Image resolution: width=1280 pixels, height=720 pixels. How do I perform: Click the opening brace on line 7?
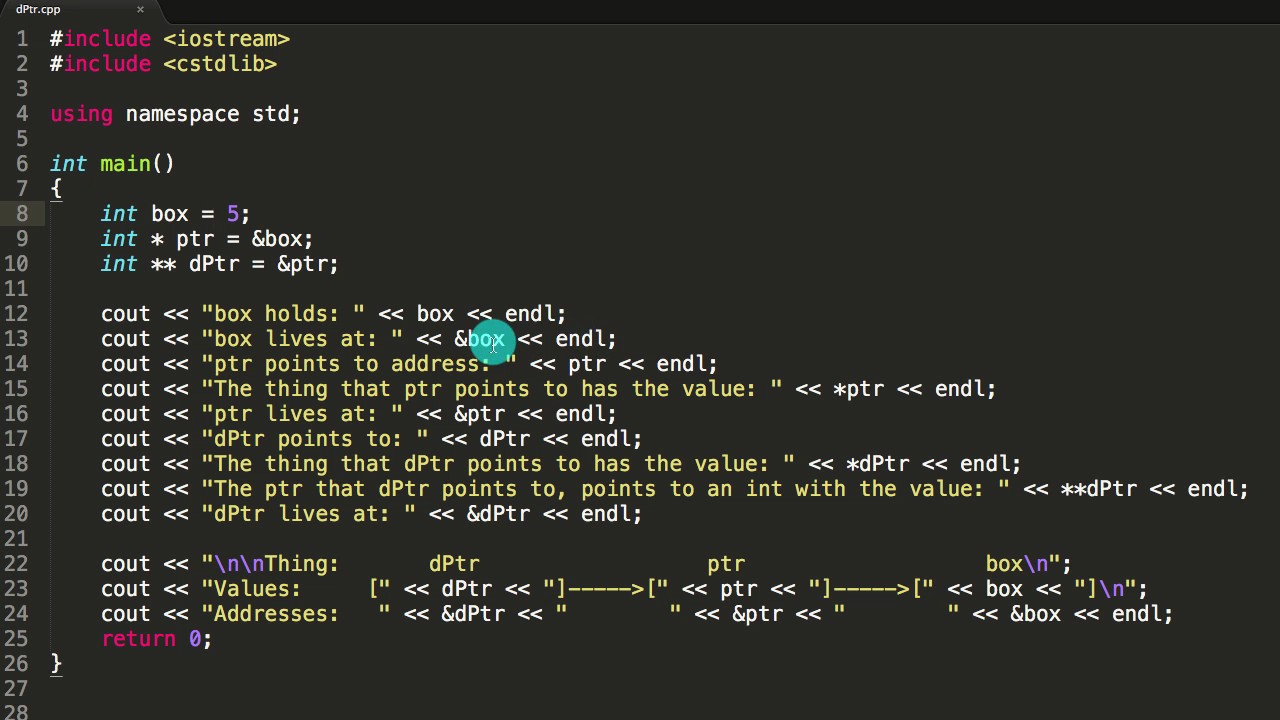point(56,189)
